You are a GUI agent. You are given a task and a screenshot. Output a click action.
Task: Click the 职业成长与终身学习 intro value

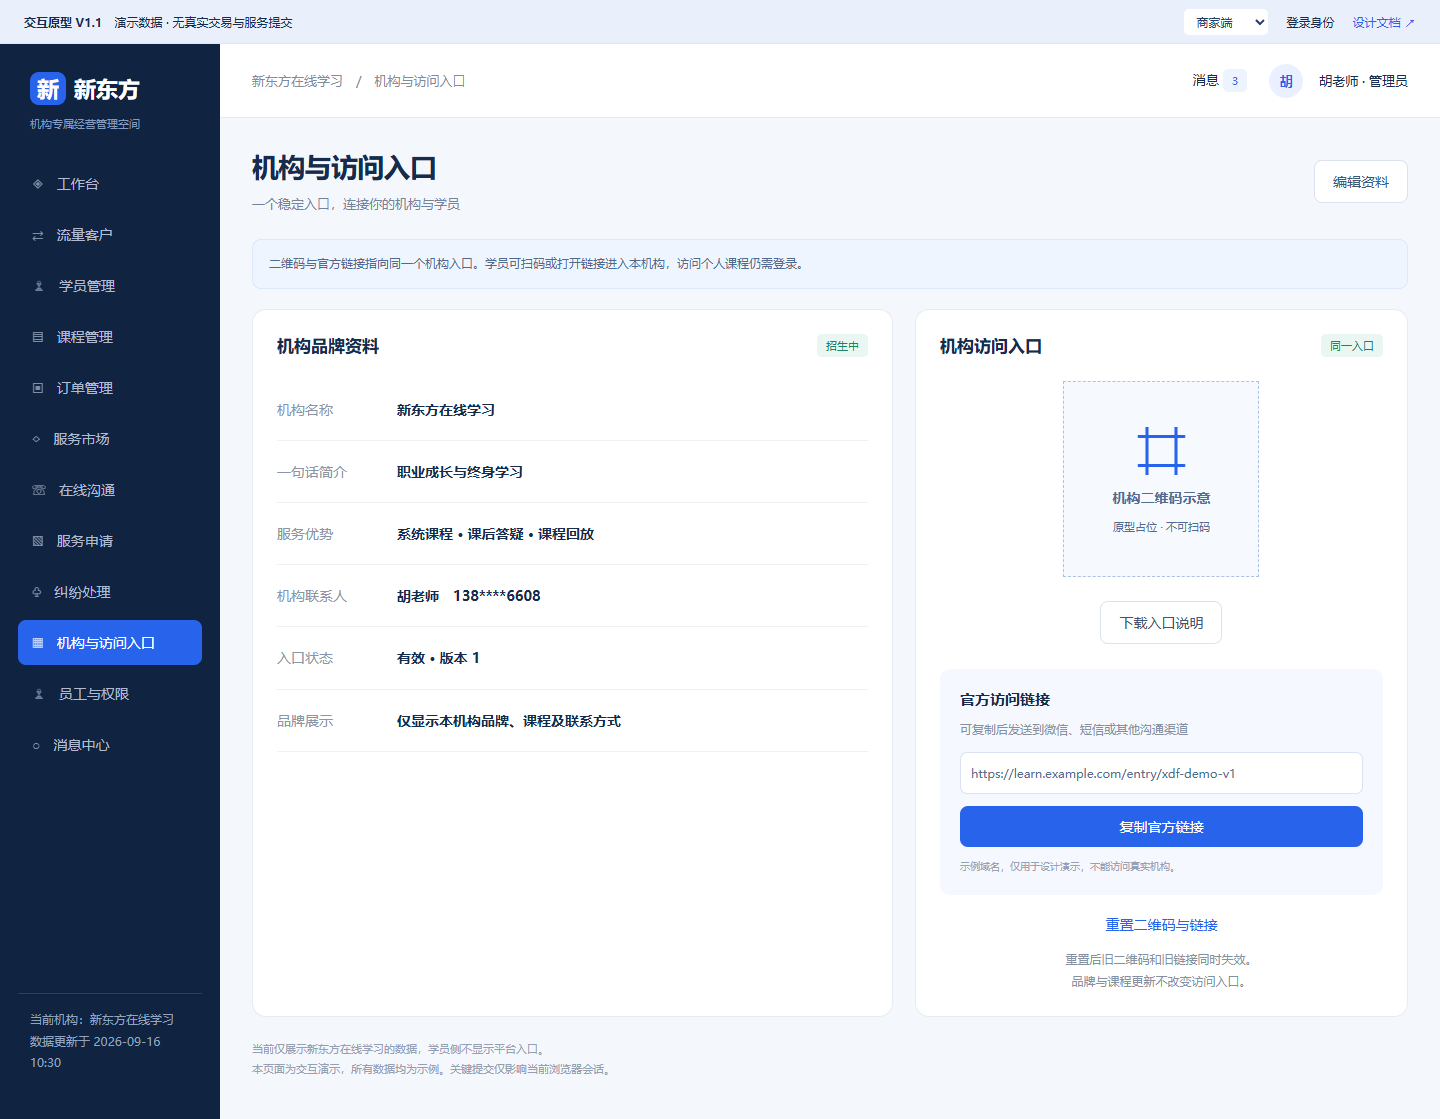coord(460,472)
